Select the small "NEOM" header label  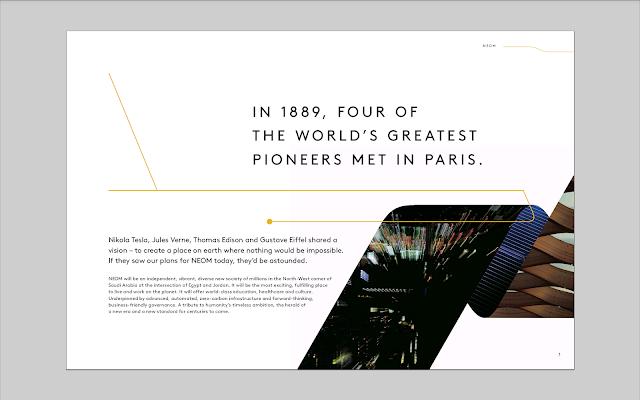[489, 46]
